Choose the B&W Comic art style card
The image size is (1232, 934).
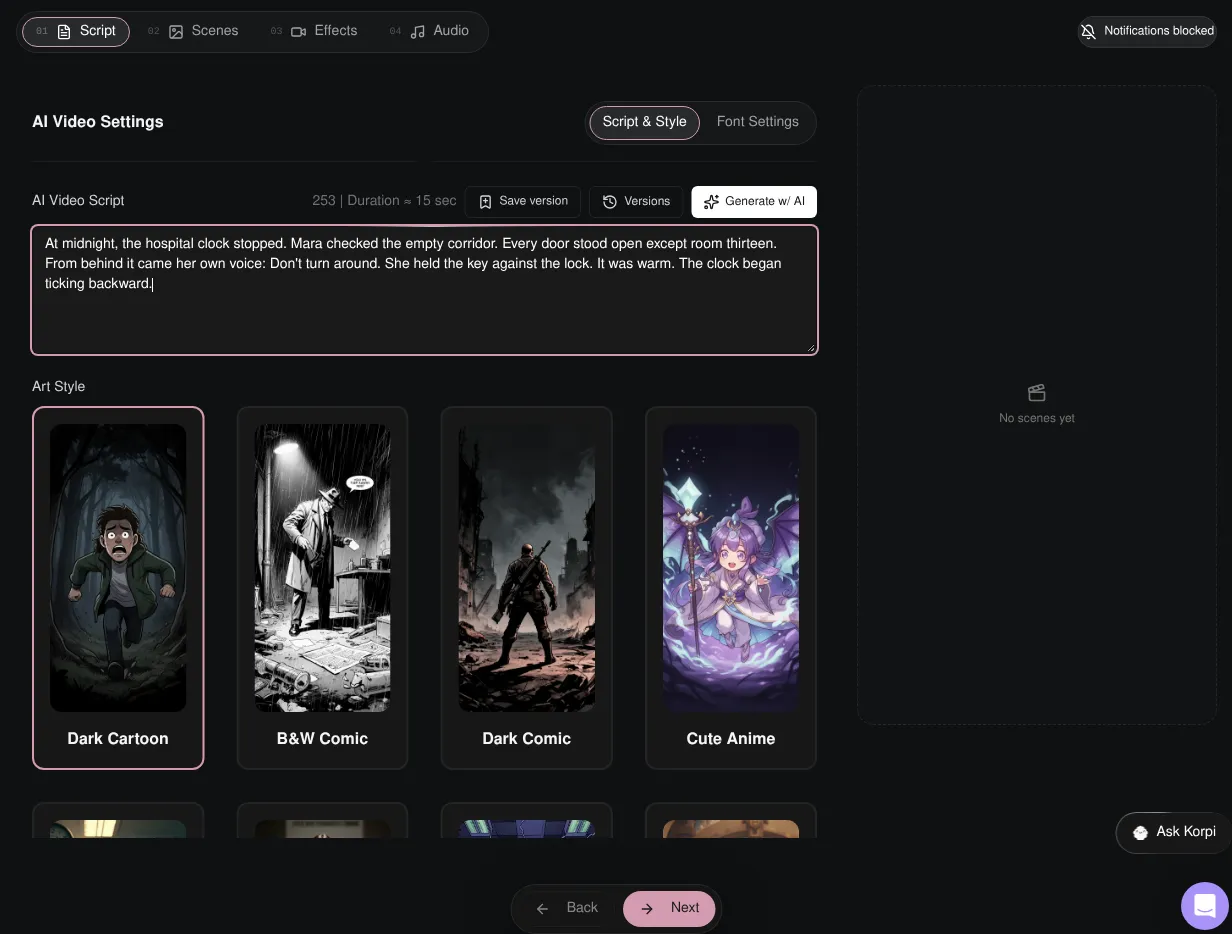(322, 588)
